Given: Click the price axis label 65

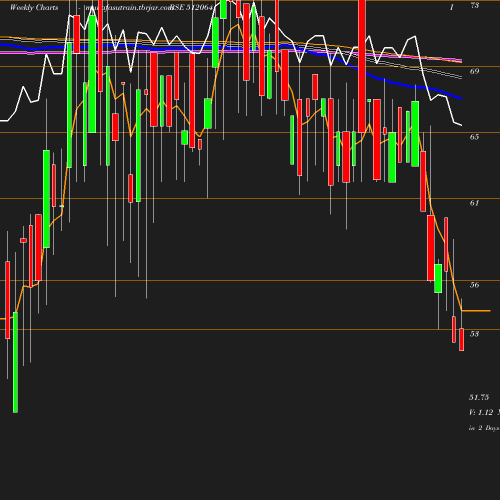Looking at the screenshot, I should point(475,137).
